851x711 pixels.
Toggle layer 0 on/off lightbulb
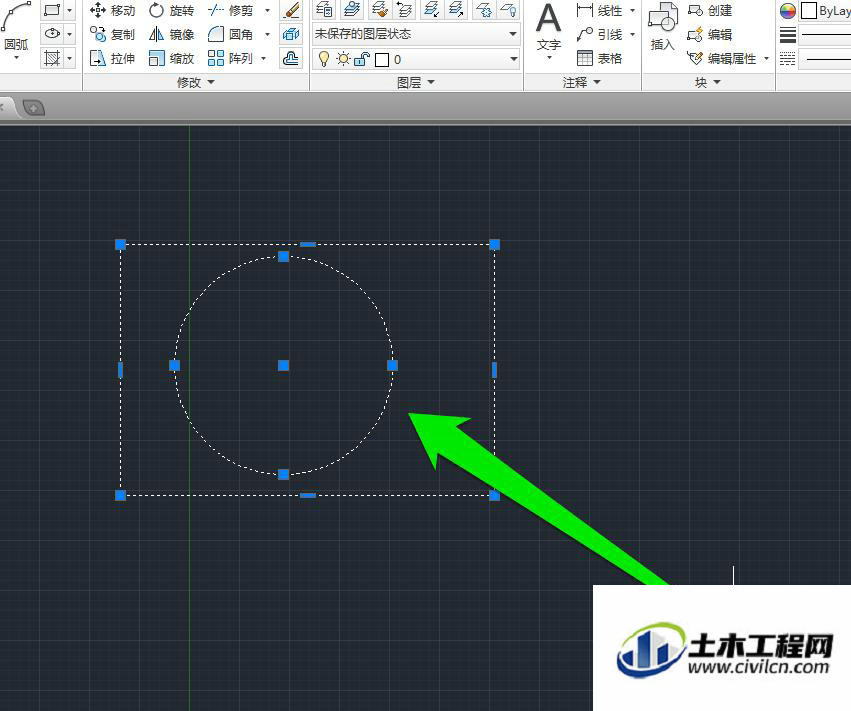[324, 59]
